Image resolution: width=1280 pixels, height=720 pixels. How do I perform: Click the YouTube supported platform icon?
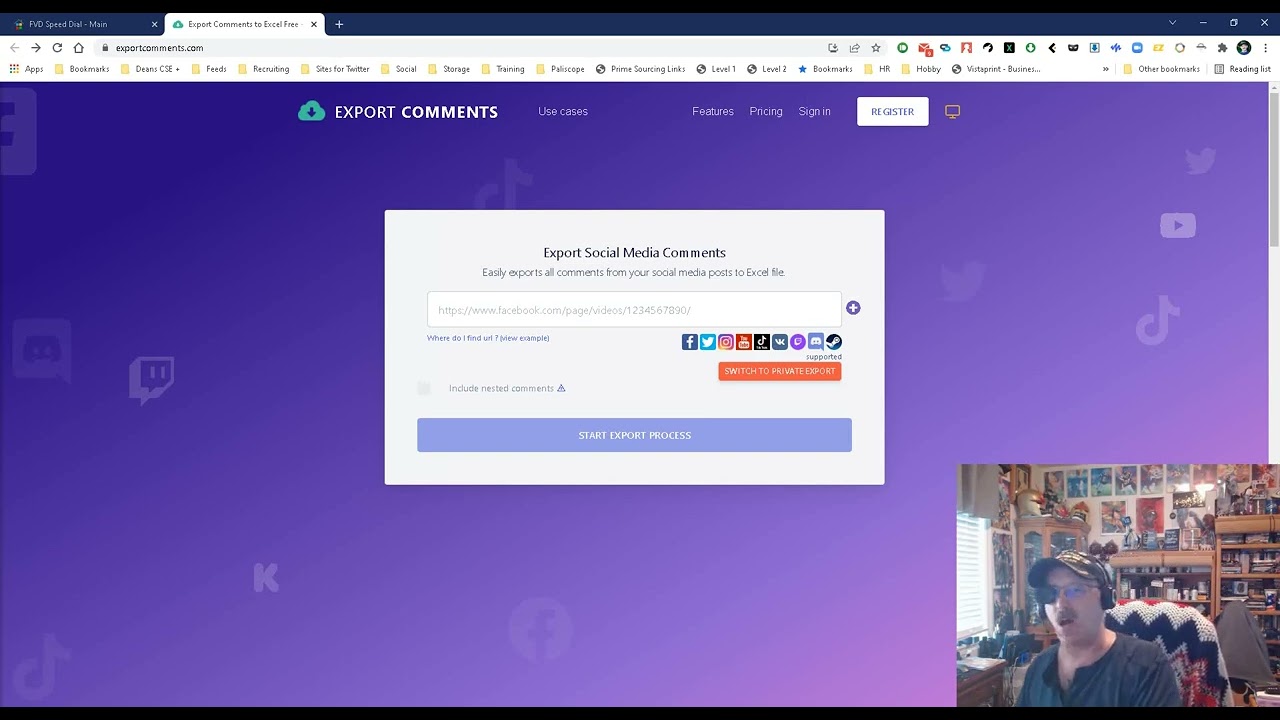click(744, 342)
